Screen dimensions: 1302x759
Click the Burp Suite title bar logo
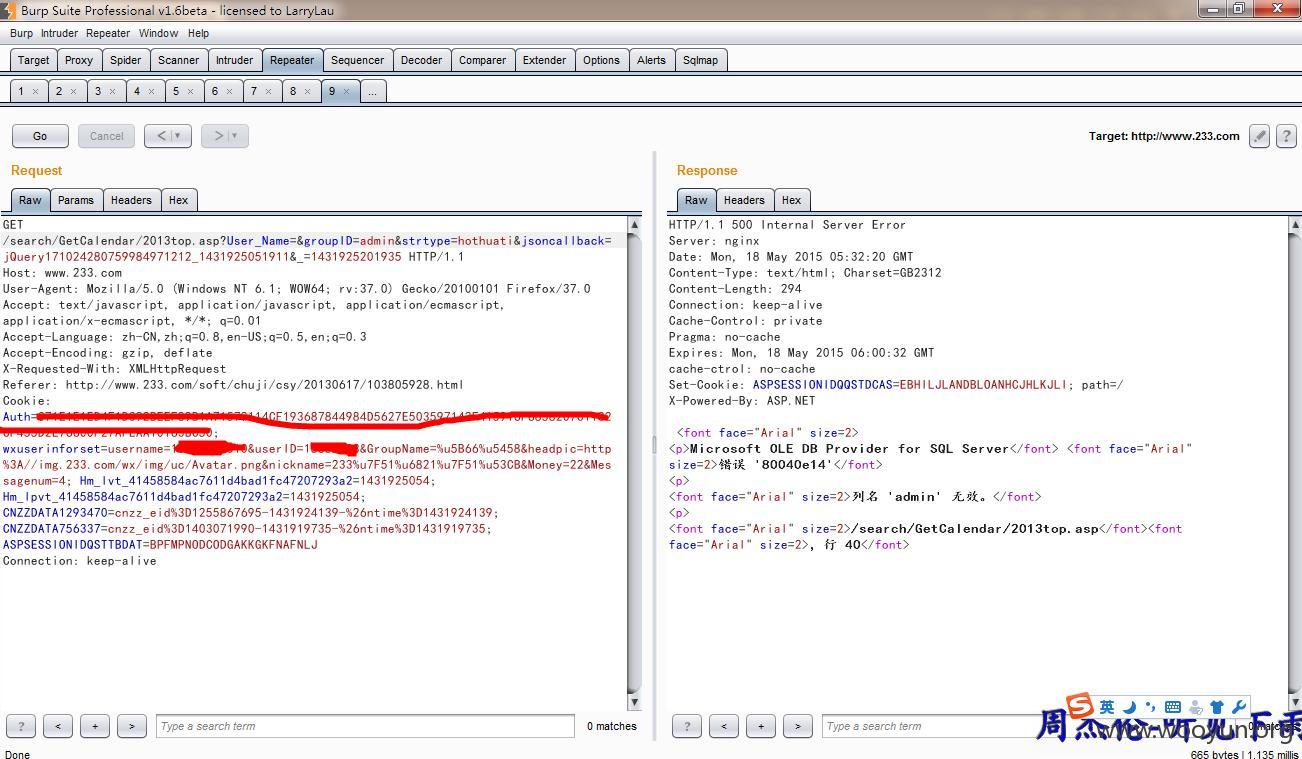(9, 10)
